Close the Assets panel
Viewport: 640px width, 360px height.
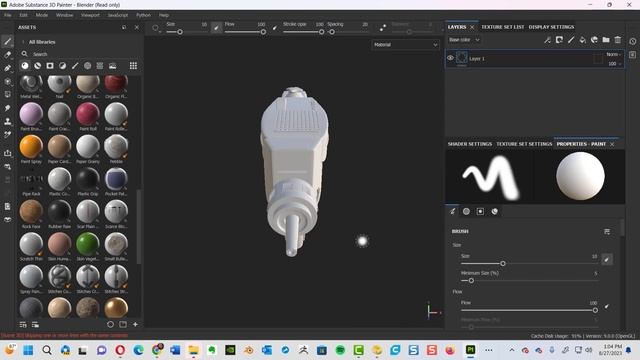pos(137,27)
